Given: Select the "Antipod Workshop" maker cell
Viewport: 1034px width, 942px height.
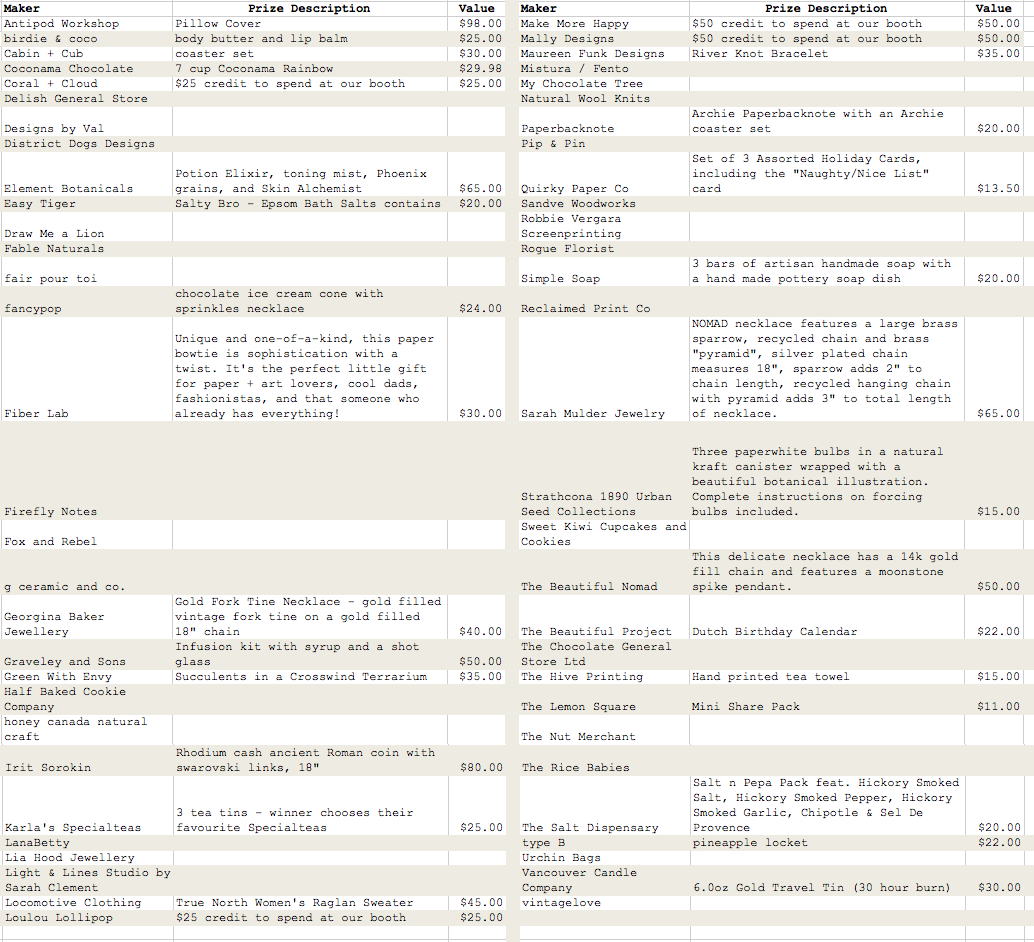Looking at the screenshot, I should point(86,24).
